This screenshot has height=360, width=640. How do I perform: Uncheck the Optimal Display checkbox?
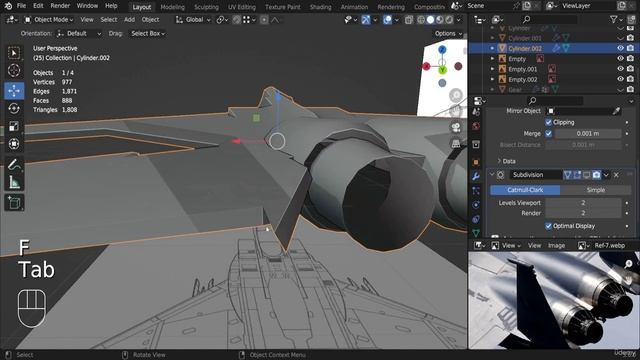[x=548, y=226]
